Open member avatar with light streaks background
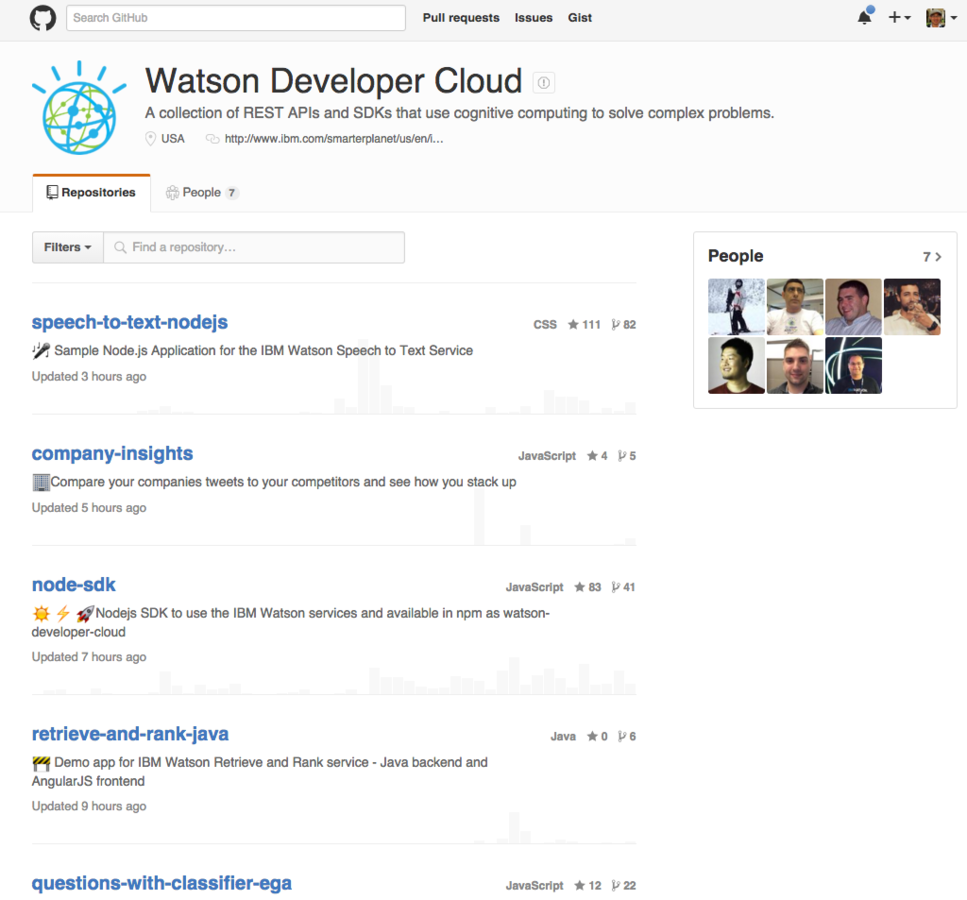The height and width of the screenshot is (900, 967). click(x=854, y=365)
